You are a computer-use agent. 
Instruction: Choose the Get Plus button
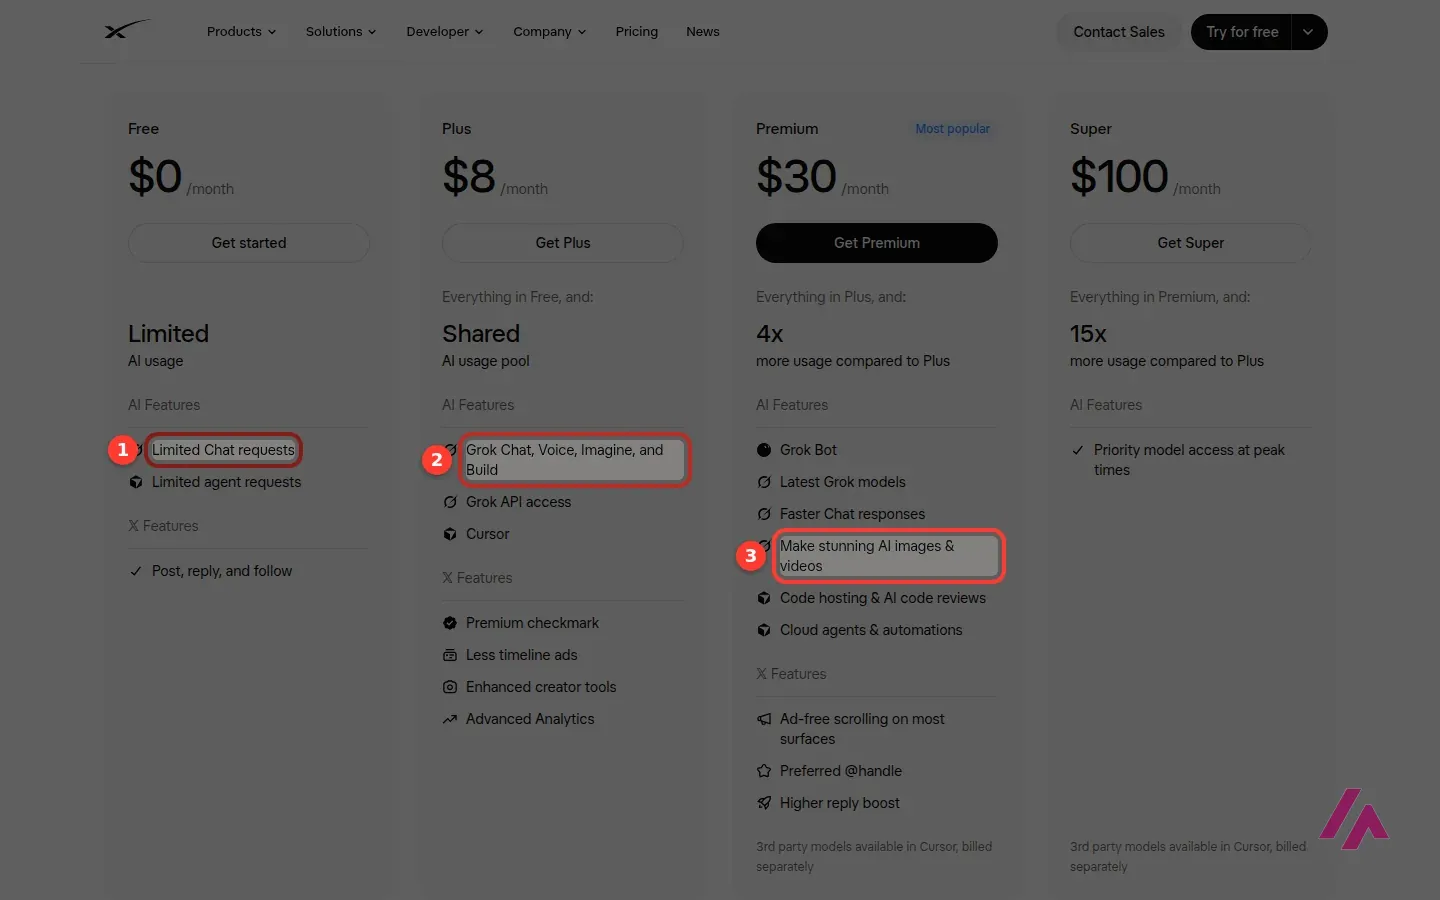point(563,243)
